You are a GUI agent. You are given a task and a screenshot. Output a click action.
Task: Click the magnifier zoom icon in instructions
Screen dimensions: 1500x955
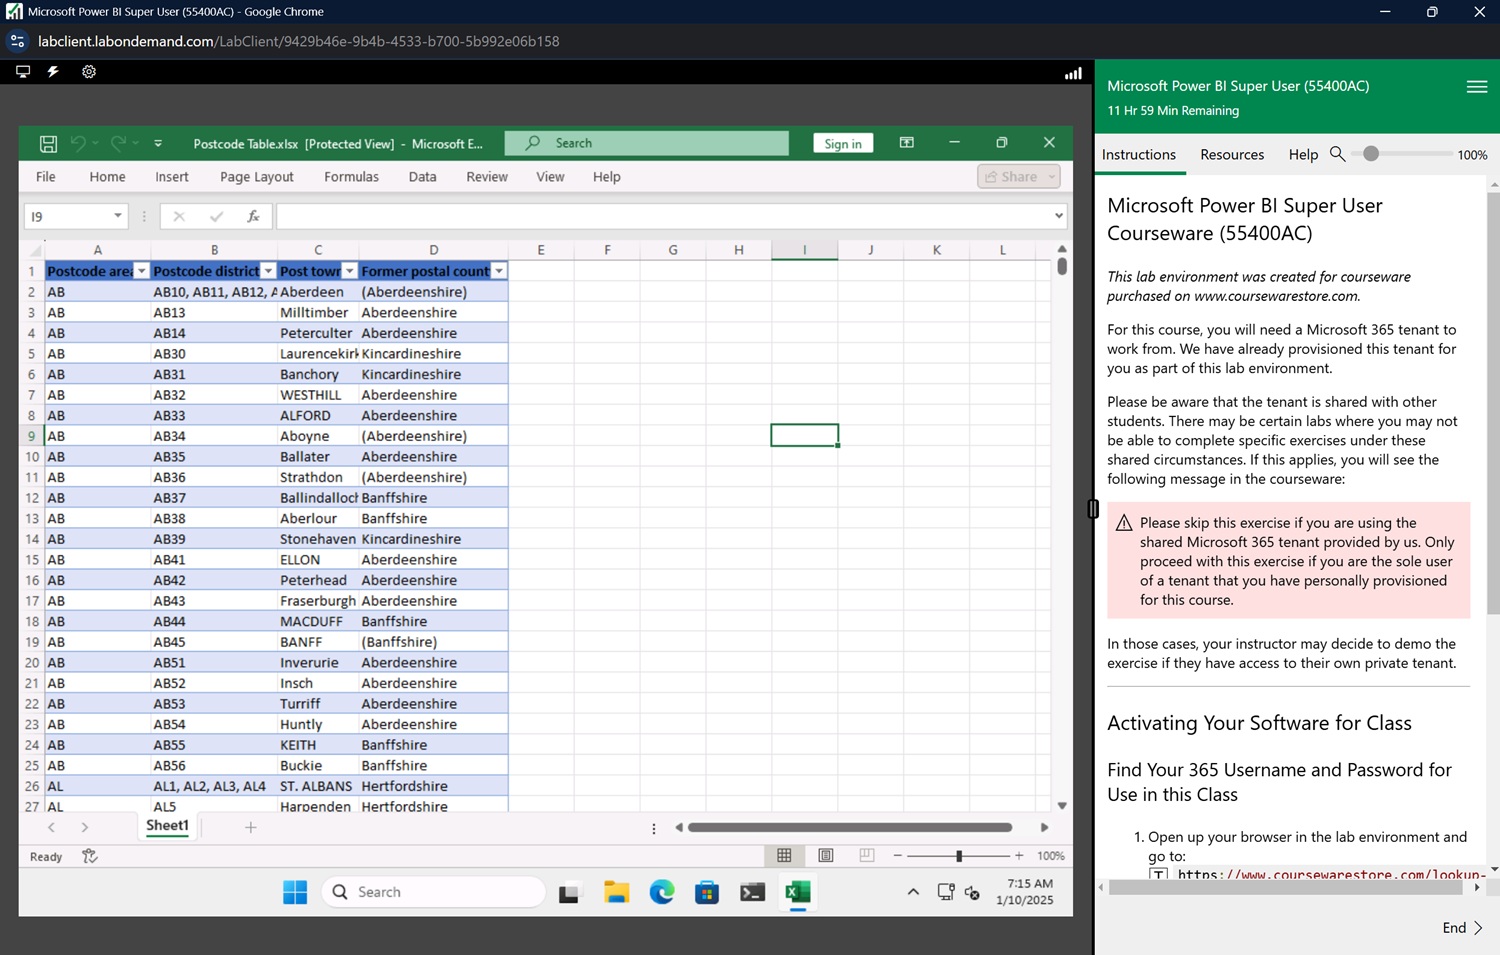[x=1337, y=154]
